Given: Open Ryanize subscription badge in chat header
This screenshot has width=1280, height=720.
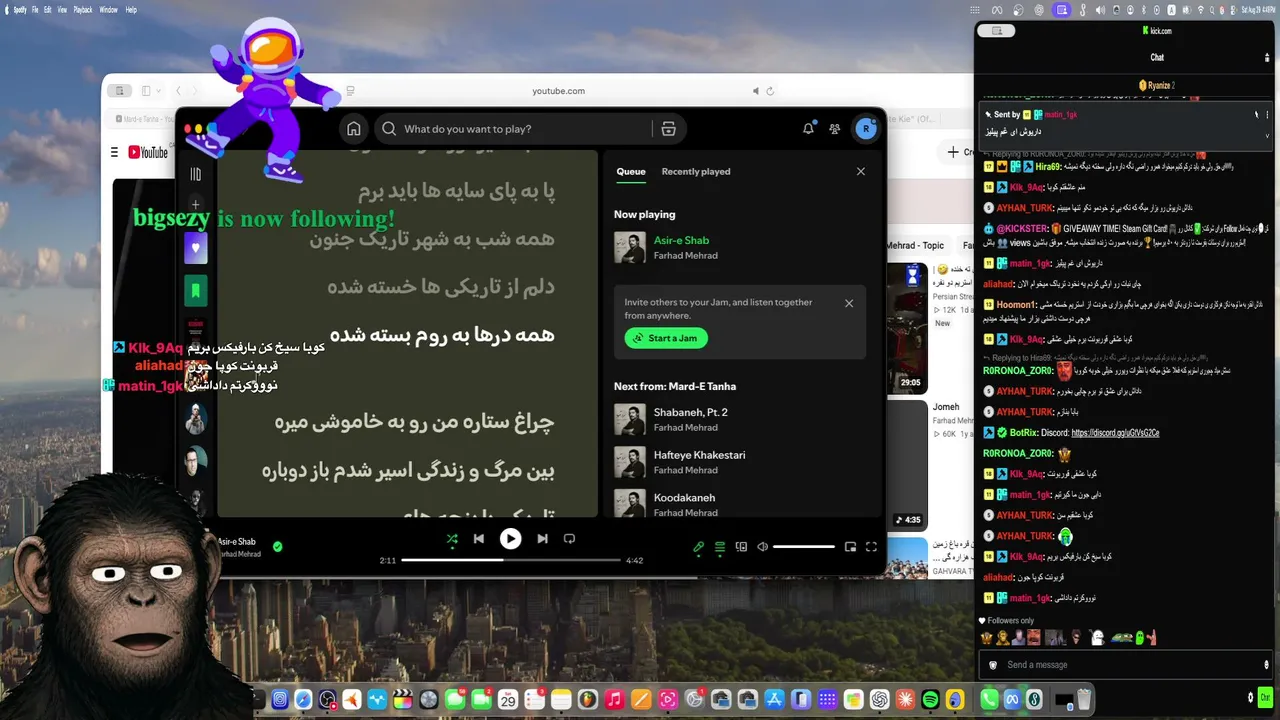Looking at the screenshot, I should [1157, 86].
